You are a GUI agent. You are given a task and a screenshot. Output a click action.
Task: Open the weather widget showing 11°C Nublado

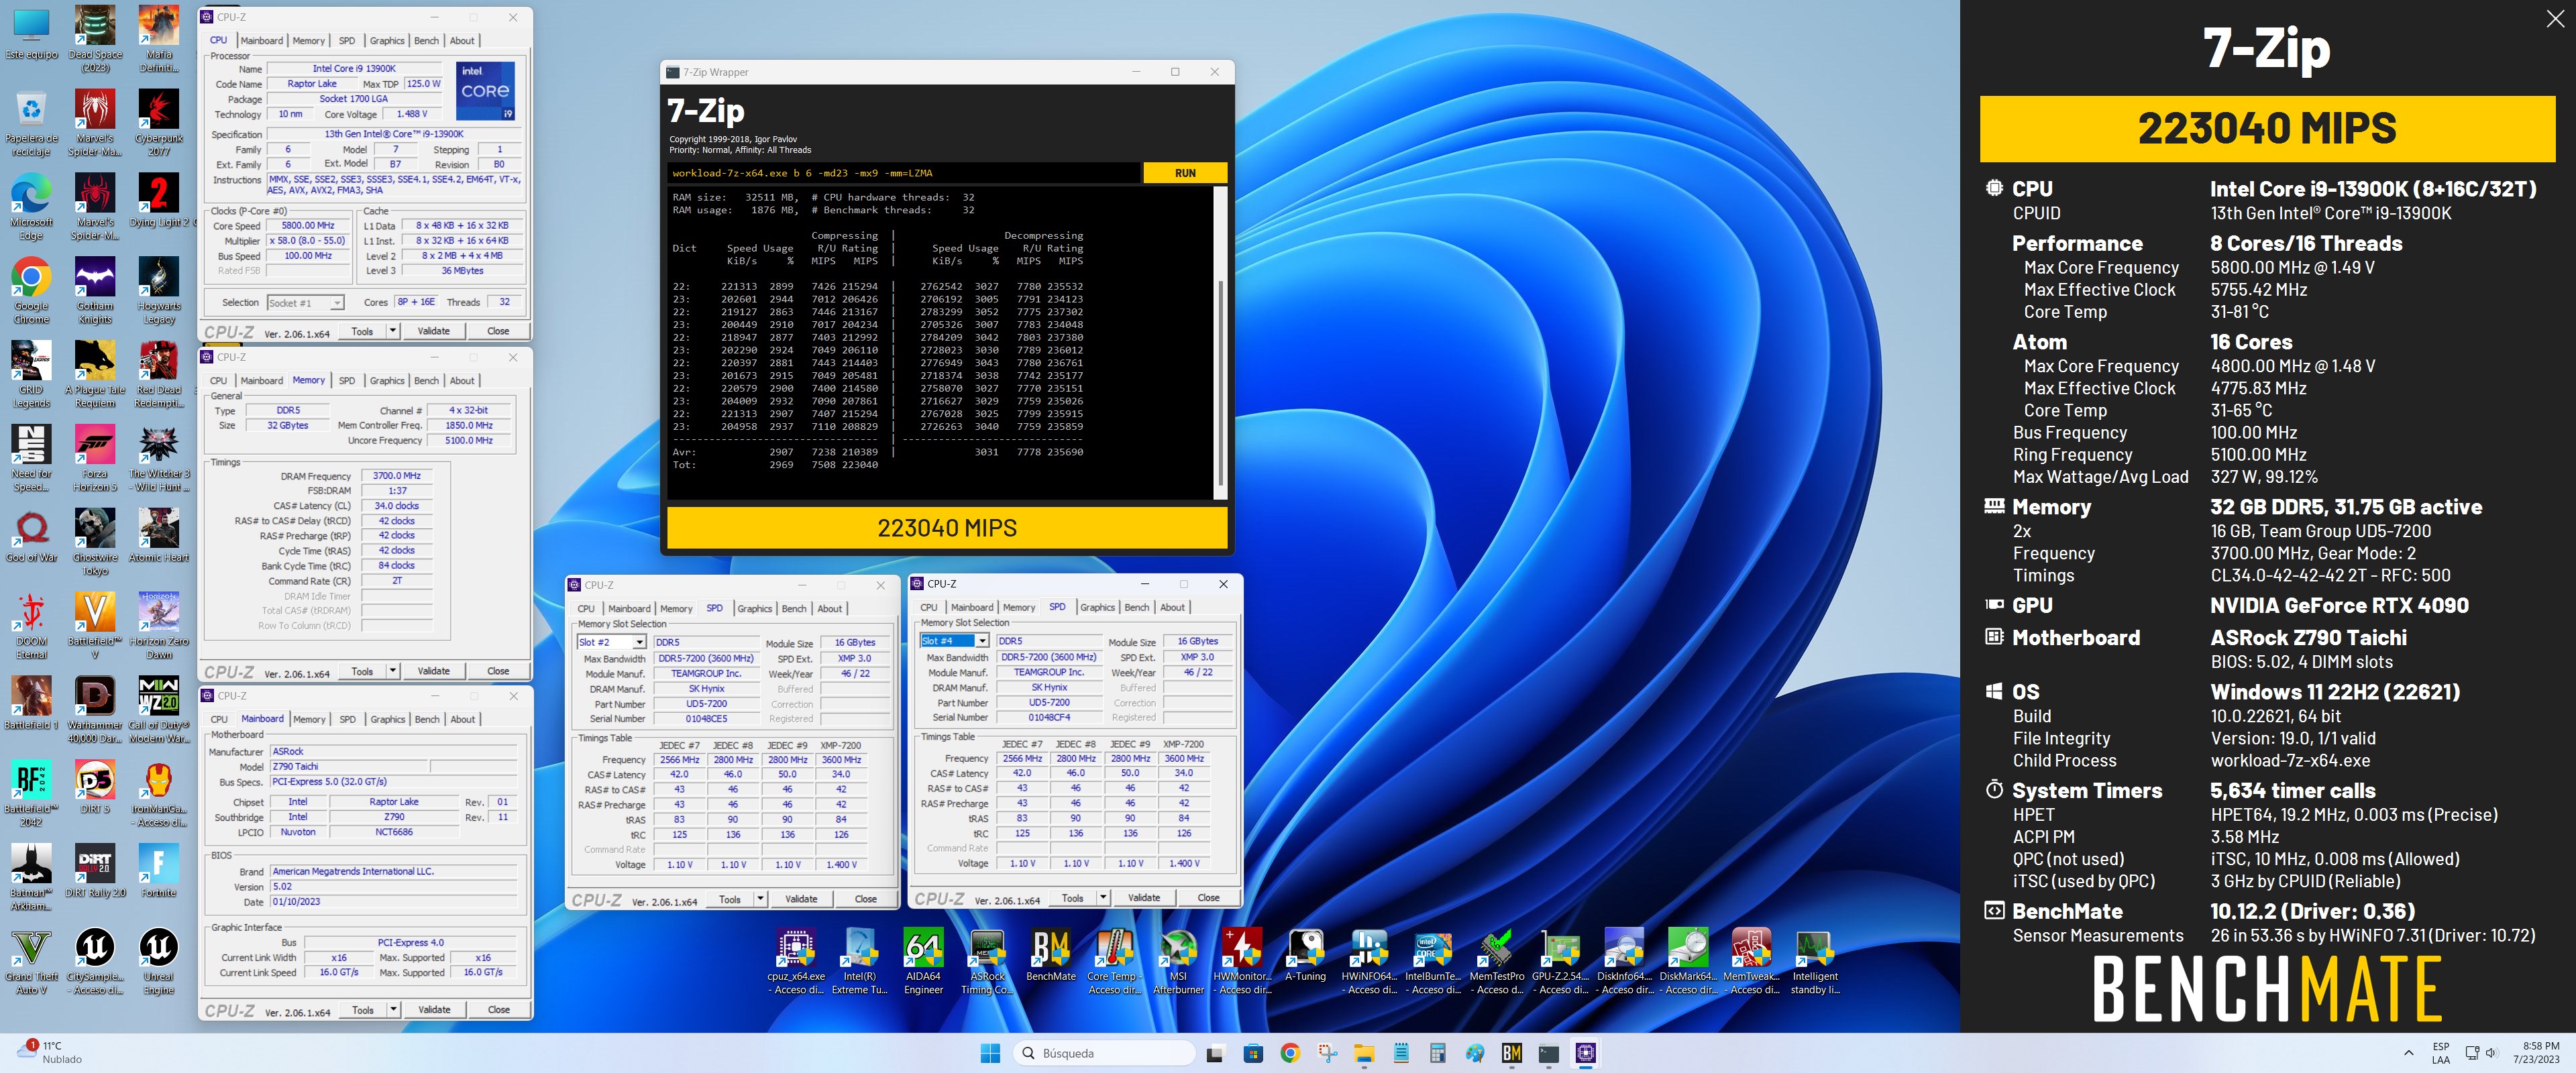click(50, 1053)
